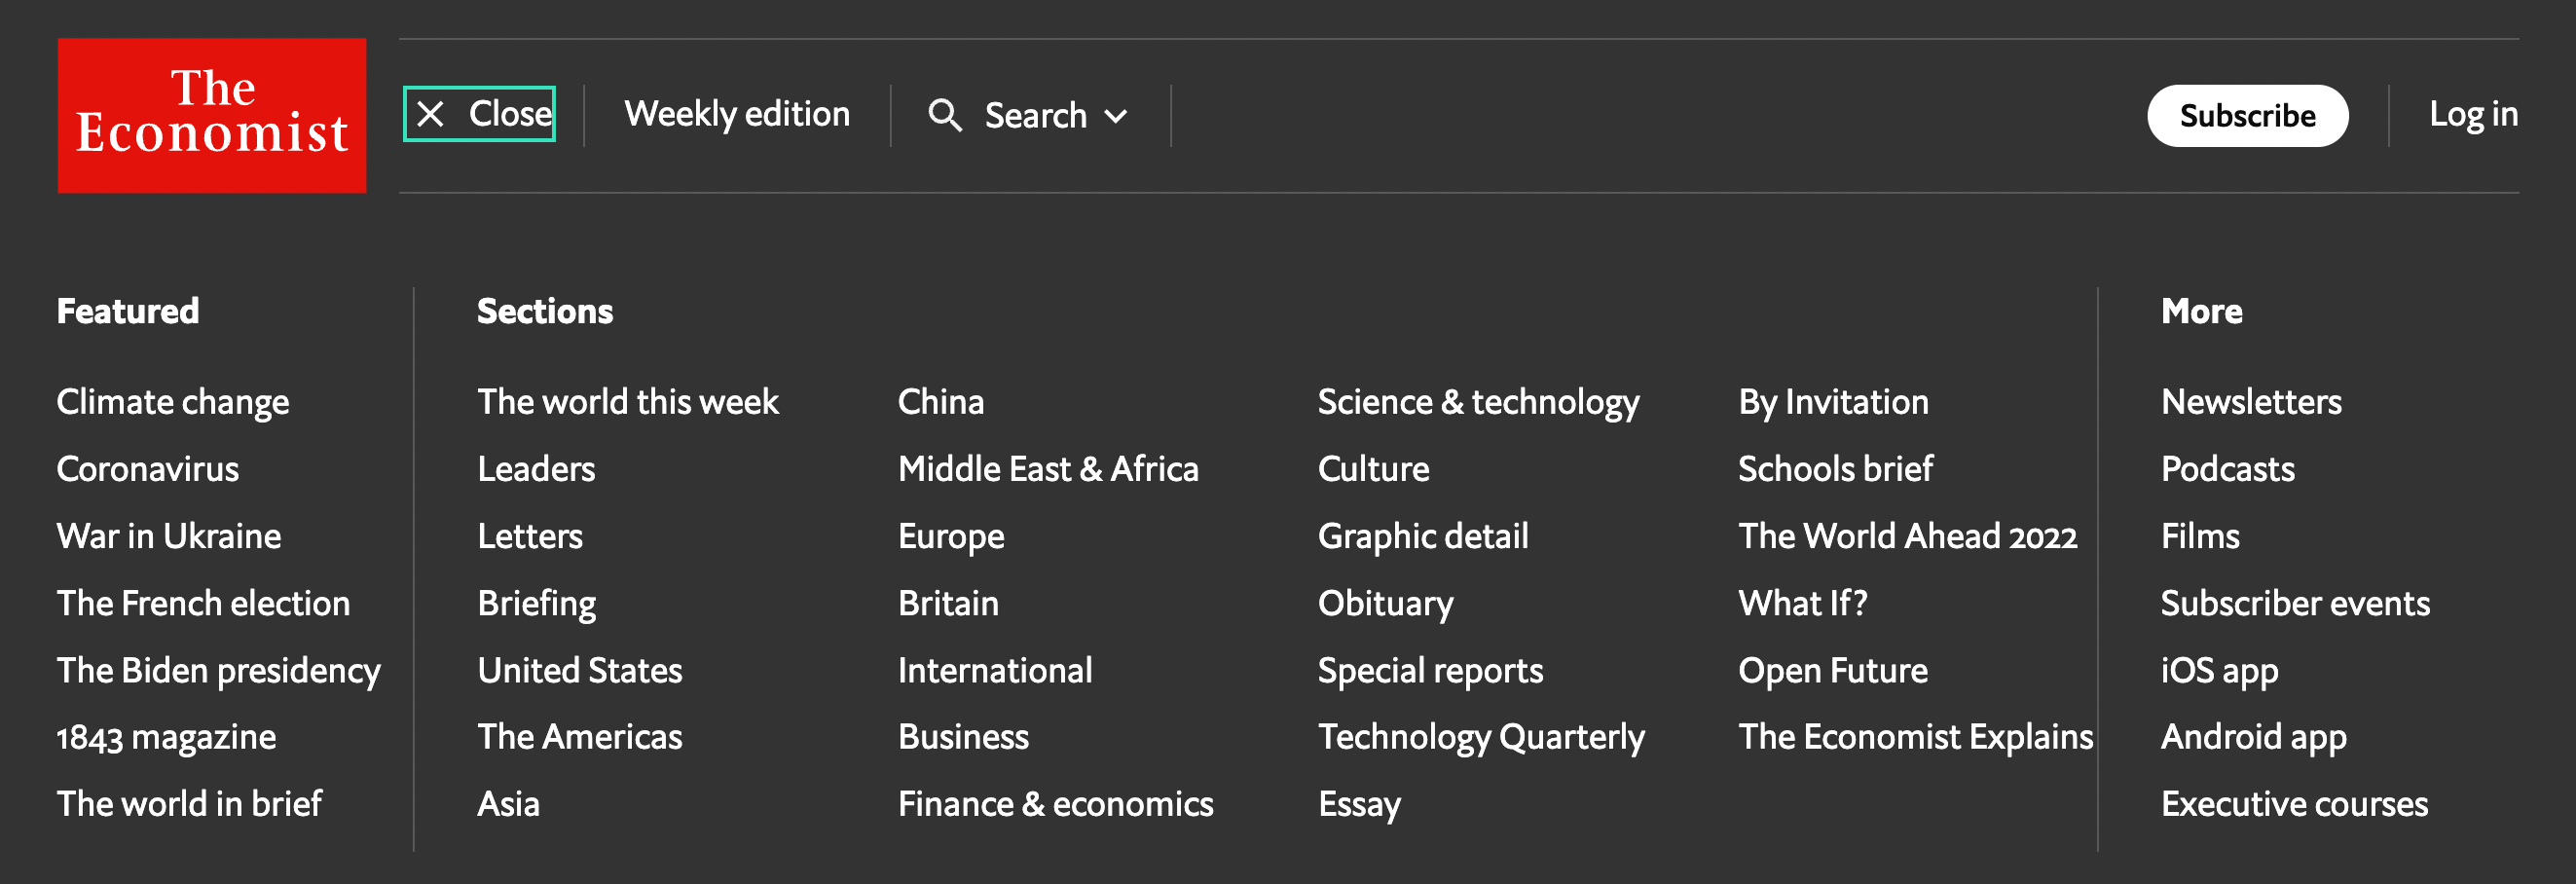View Executive courses page
This screenshot has width=2576, height=884.
2294,804
